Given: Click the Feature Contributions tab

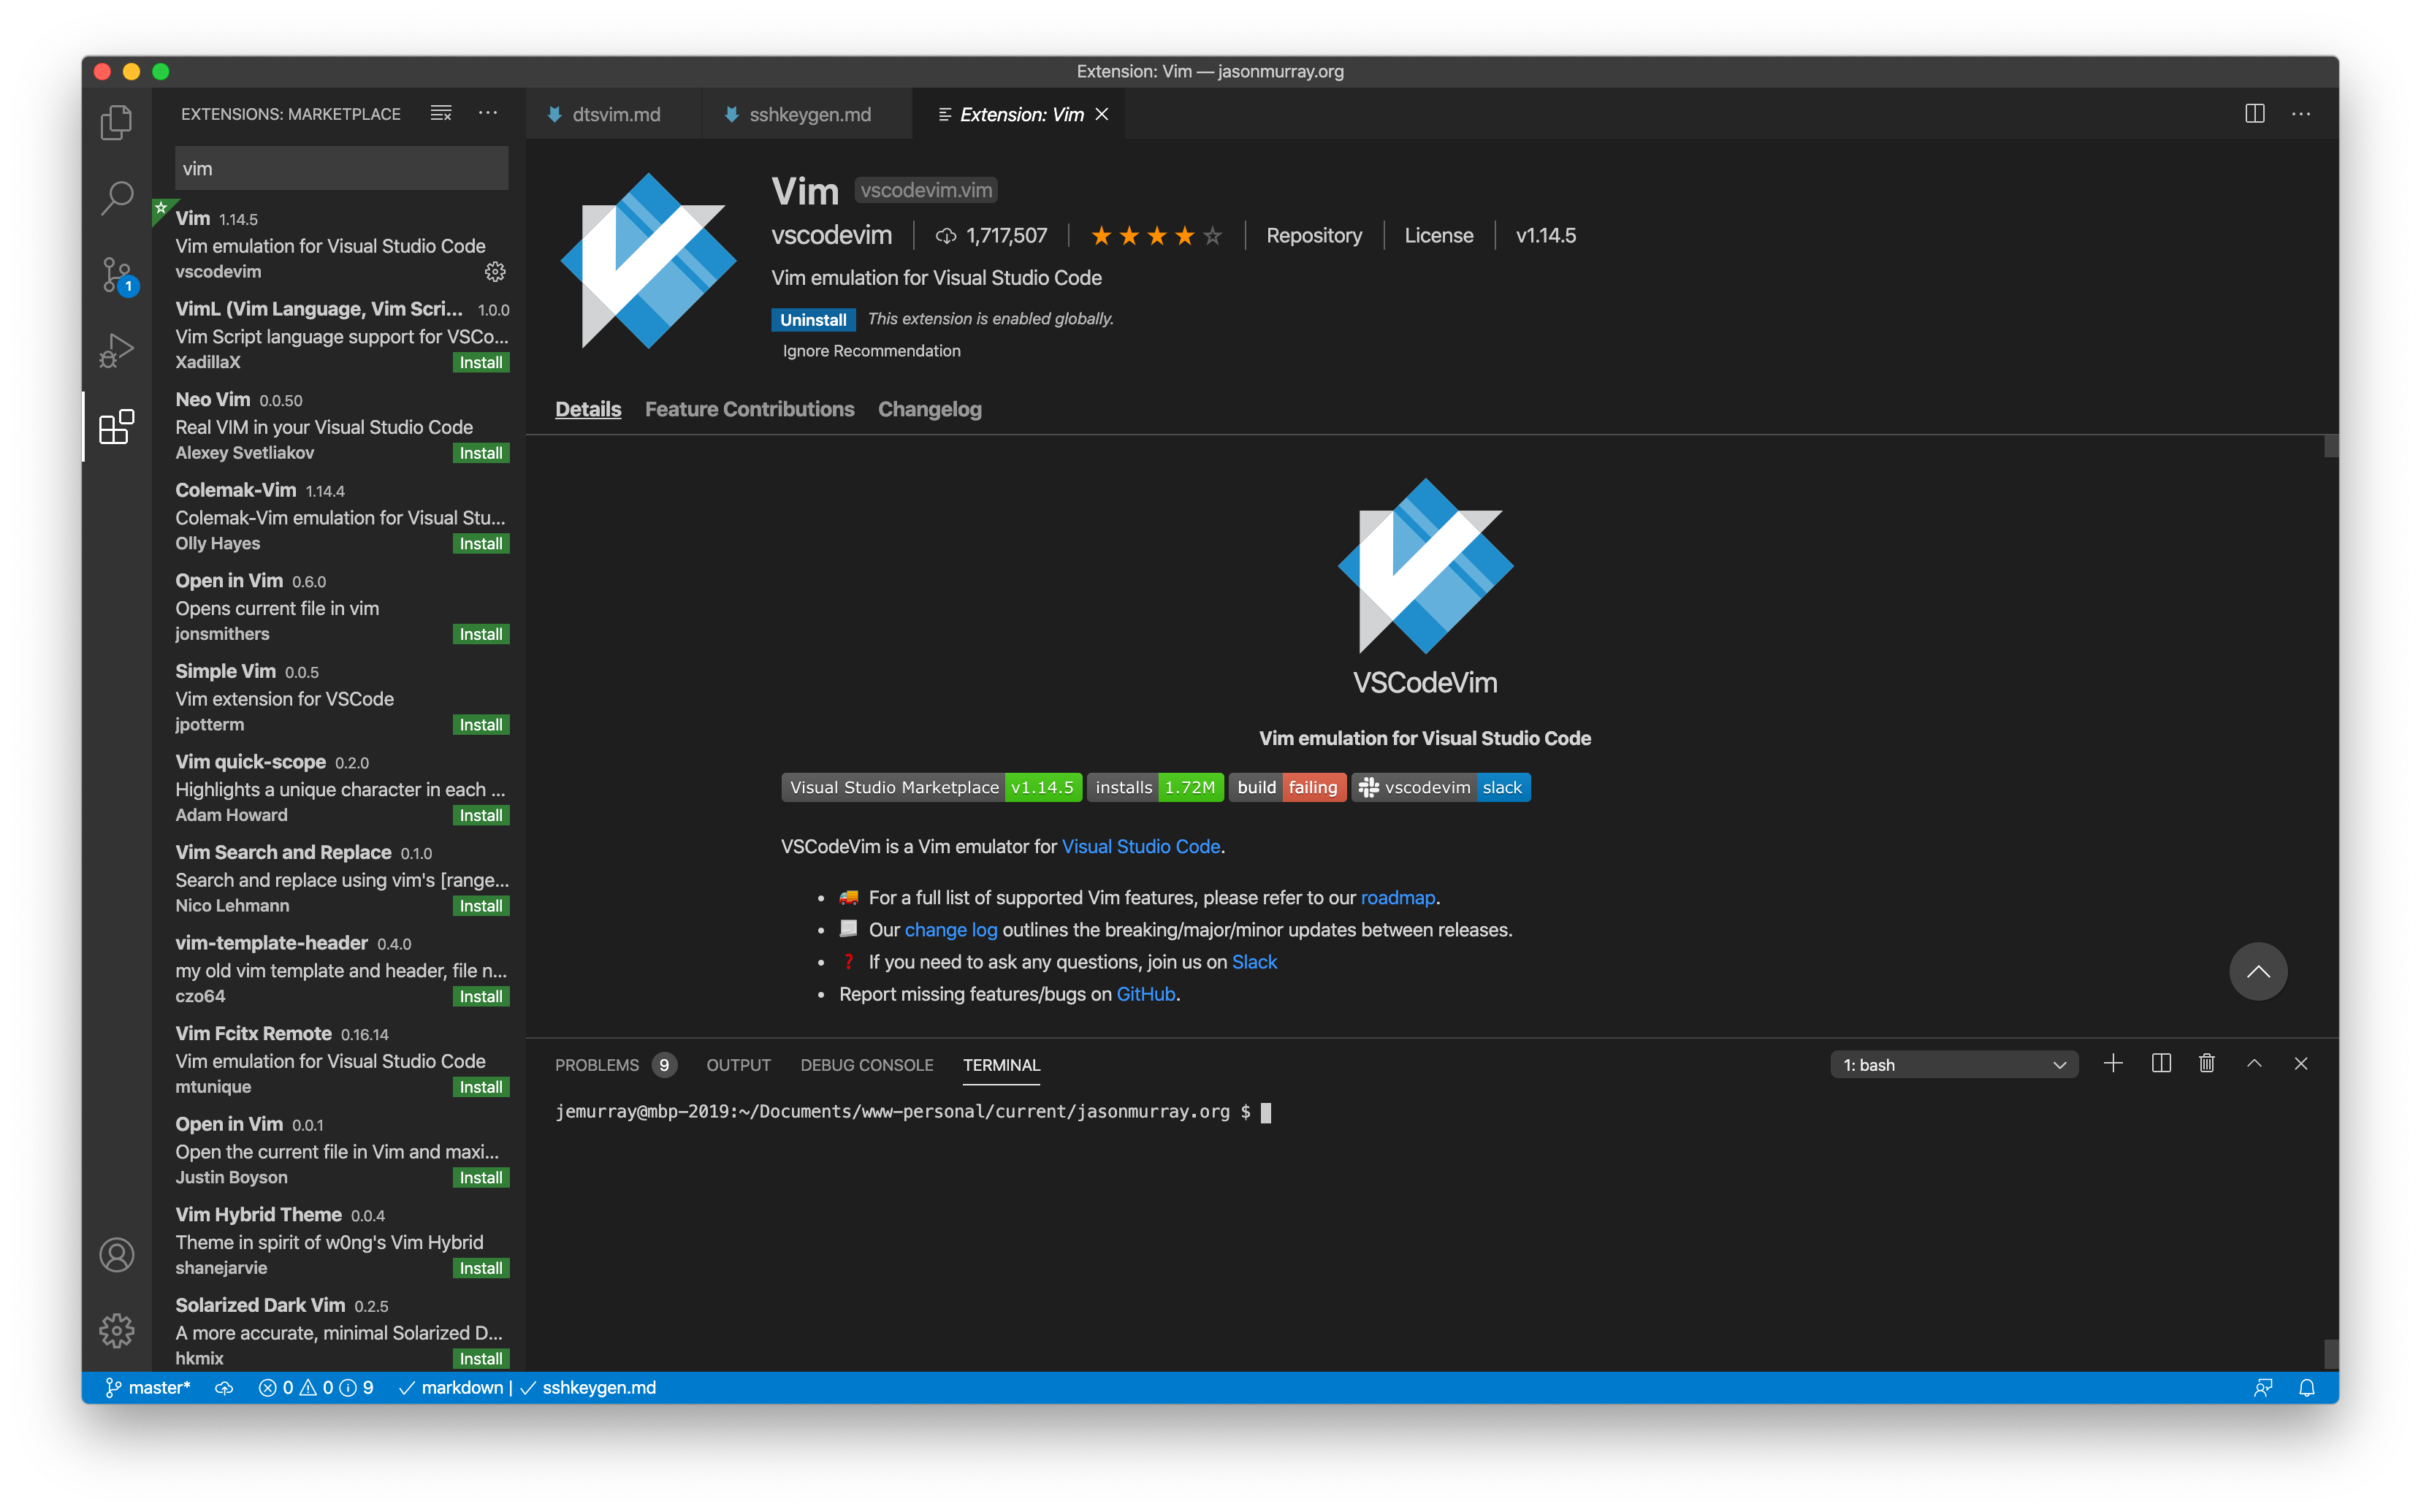Looking at the screenshot, I should (749, 408).
